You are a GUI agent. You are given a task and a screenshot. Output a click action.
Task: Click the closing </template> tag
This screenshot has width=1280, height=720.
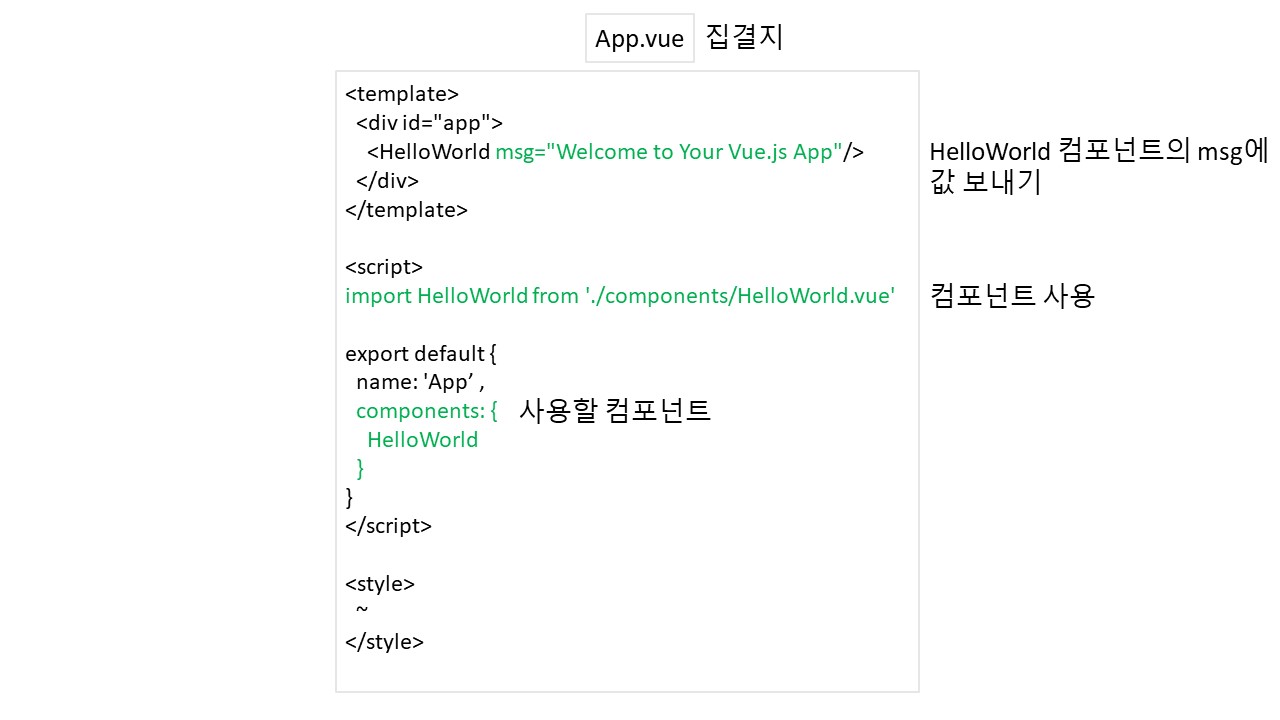pyautogui.click(x=406, y=210)
